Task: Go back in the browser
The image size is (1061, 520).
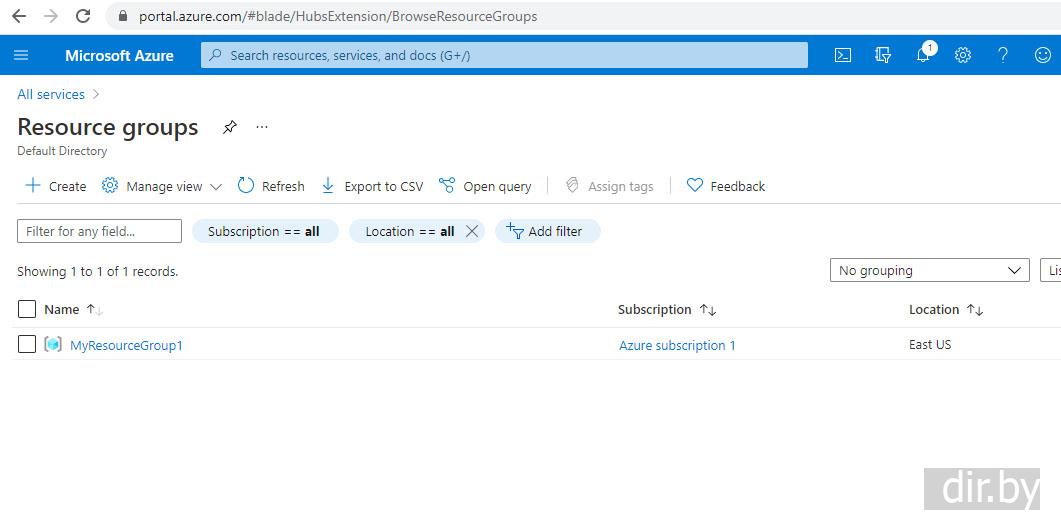Action: point(19,16)
